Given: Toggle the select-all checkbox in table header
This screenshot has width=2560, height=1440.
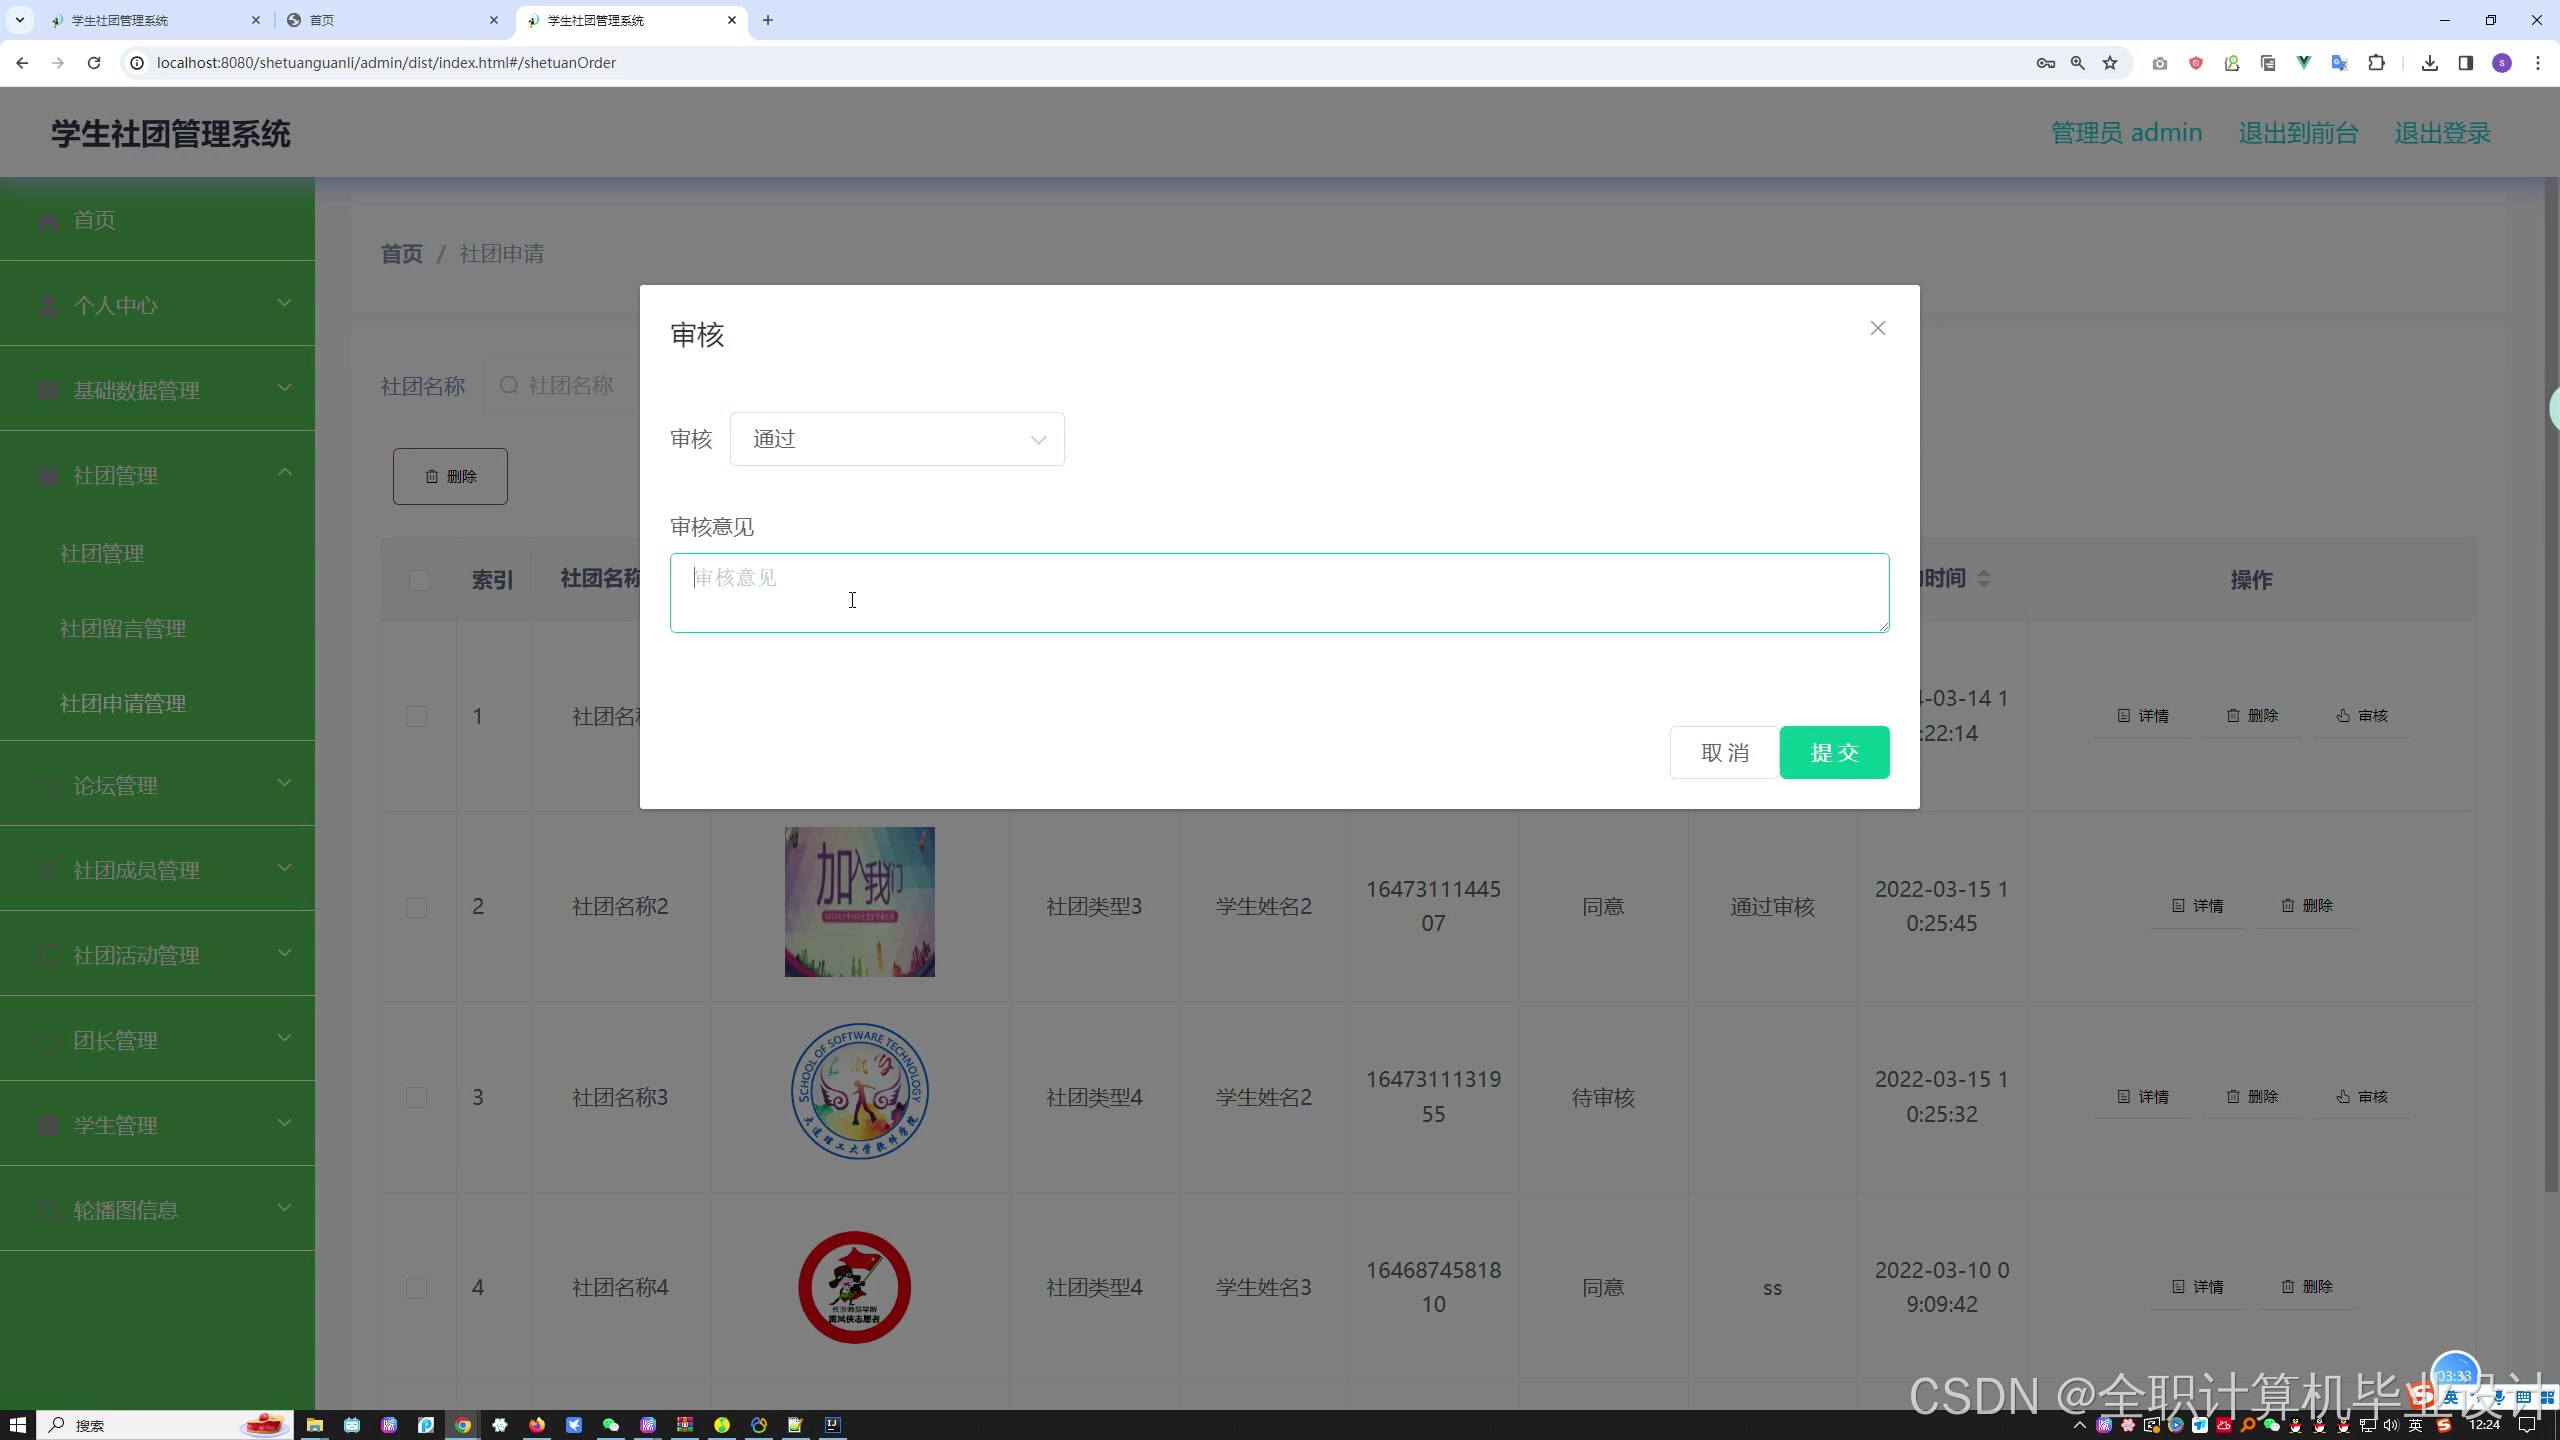Looking at the screenshot, I should coord(419,580).
